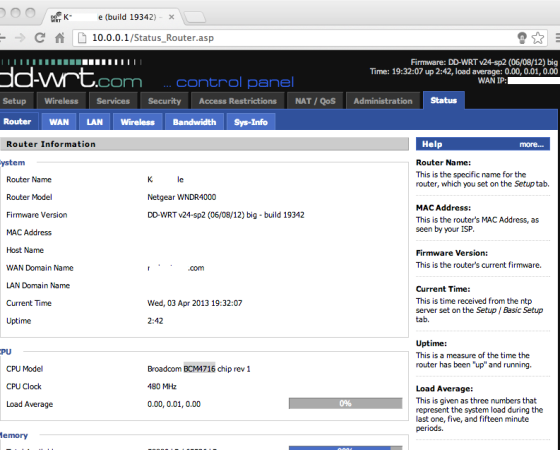Open the LAN status sub-tab
Viewport: 560px width, 450px height.
point(95,122)
